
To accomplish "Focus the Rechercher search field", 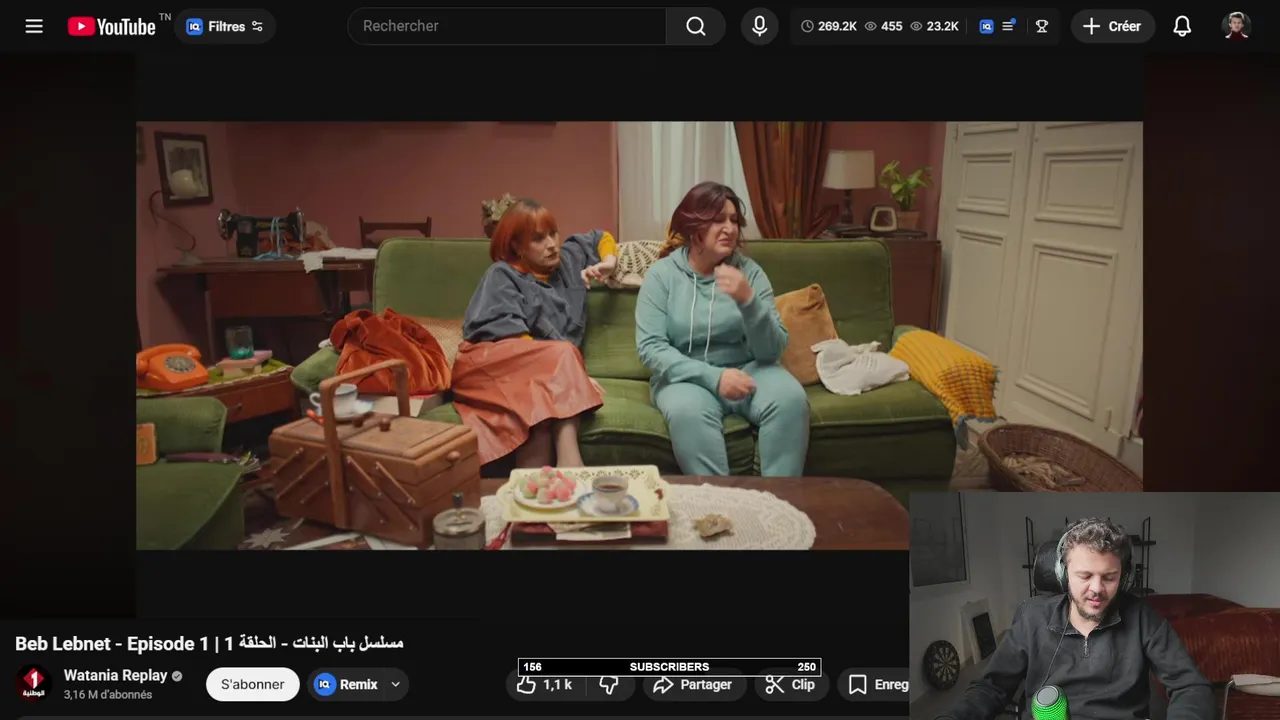I will [x=507, y=26].
